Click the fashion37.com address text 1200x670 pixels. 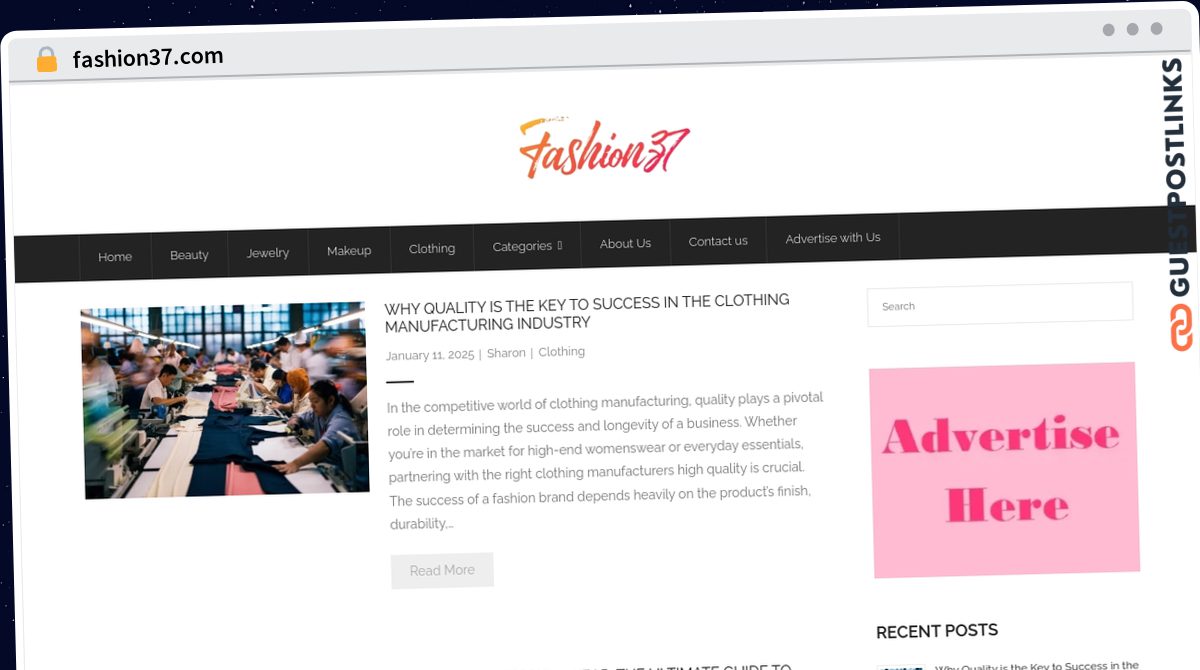click(x=148, y=58)
